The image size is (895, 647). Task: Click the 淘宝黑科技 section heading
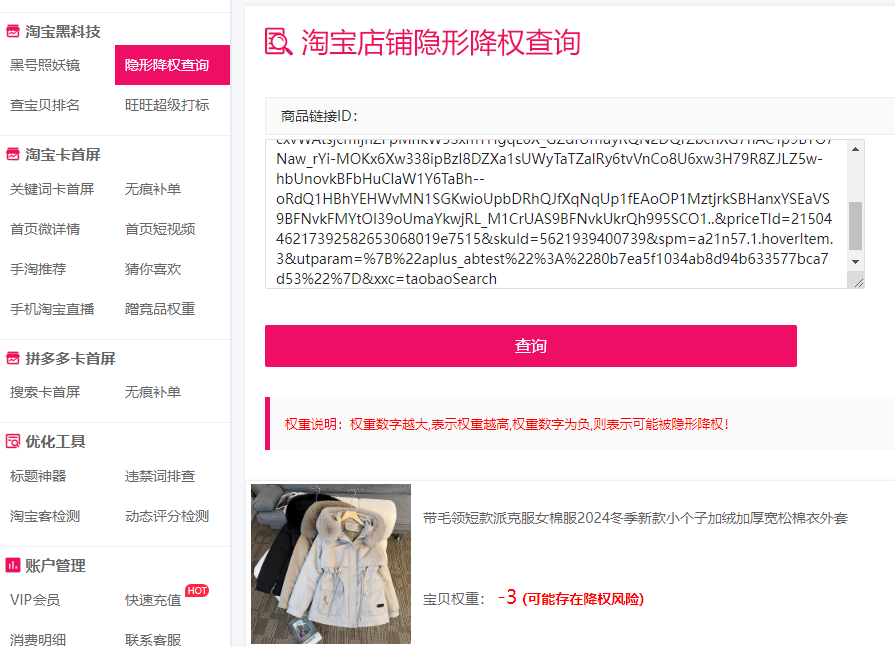[x=63, y=31]
